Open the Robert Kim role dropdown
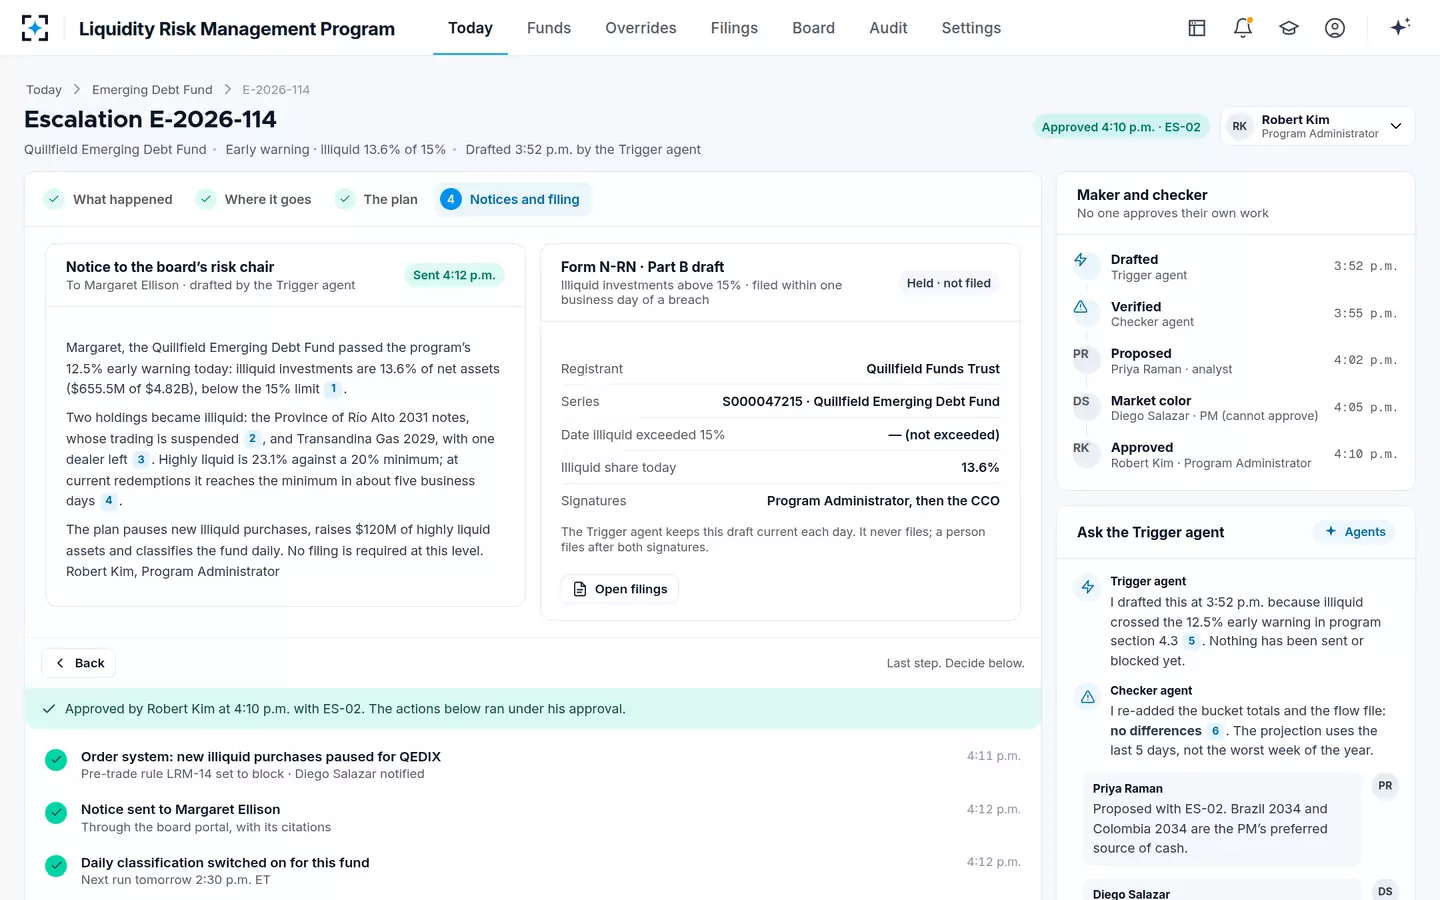1440x900 pixels. coord(1318,126)
